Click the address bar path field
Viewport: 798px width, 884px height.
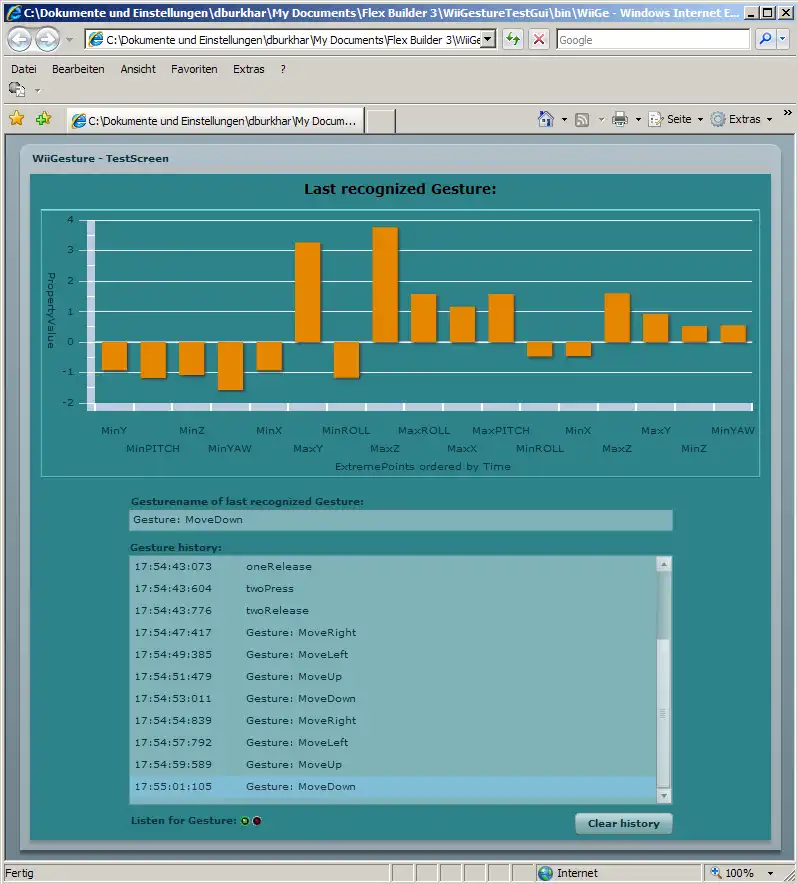(285, 39)
